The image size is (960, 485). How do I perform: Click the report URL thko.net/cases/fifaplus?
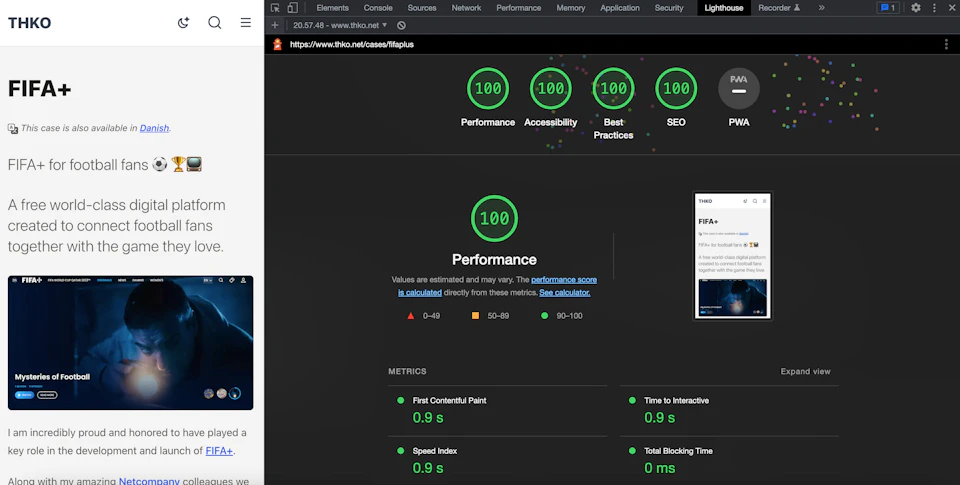(x=351, y=44)
